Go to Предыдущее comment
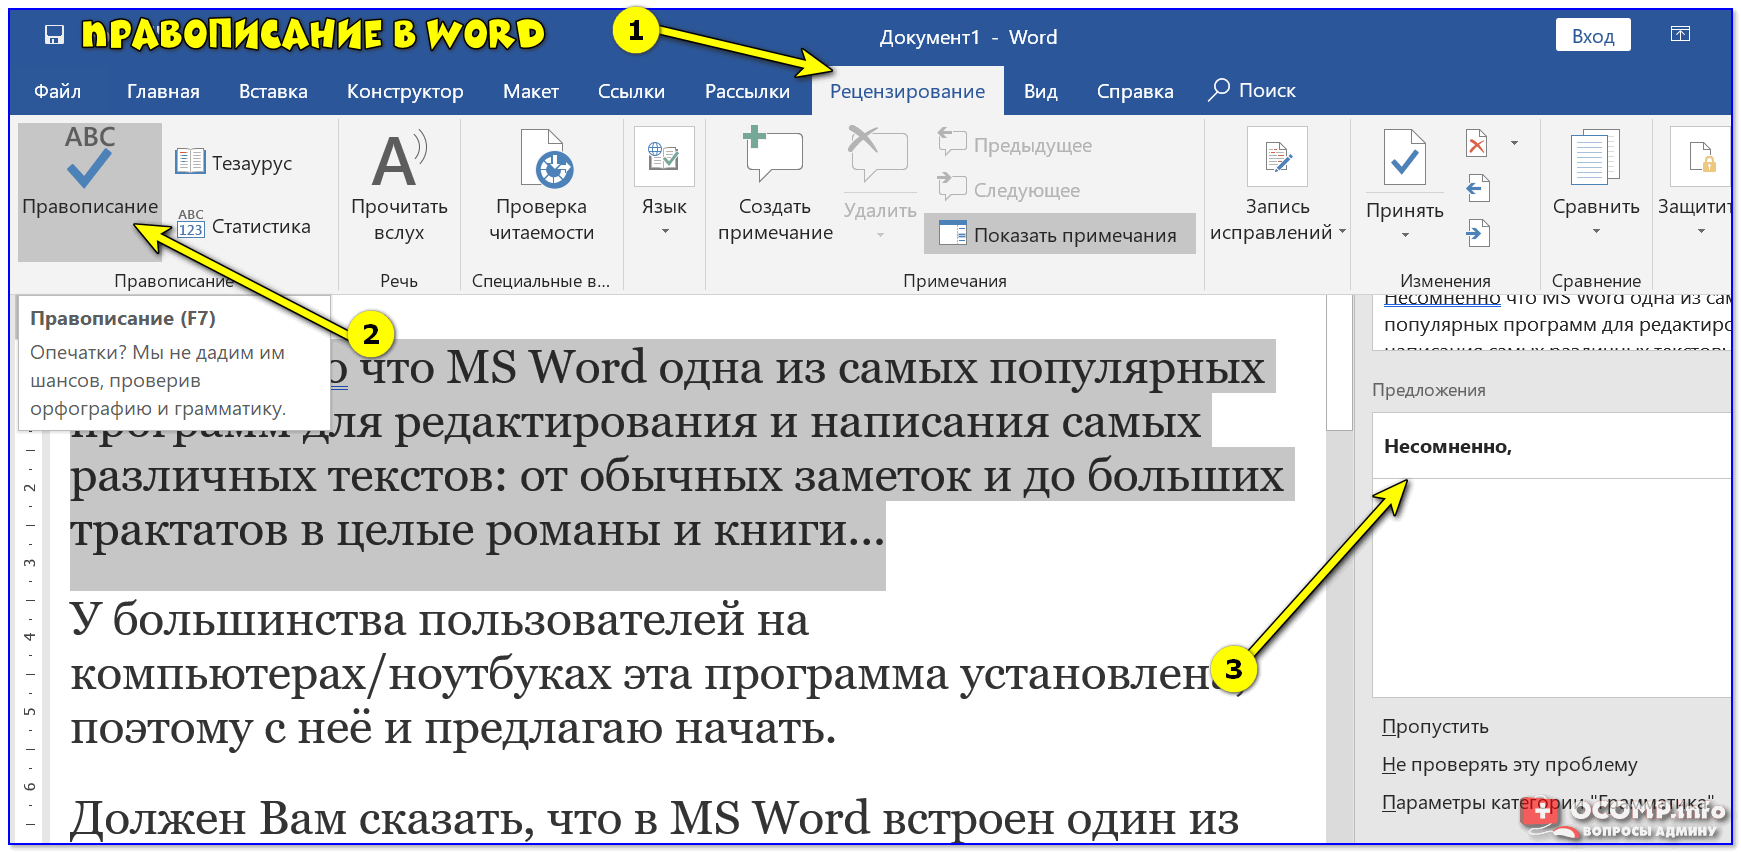The width and height of the screenshot is (1741, 853). (x=1015, y=145)
